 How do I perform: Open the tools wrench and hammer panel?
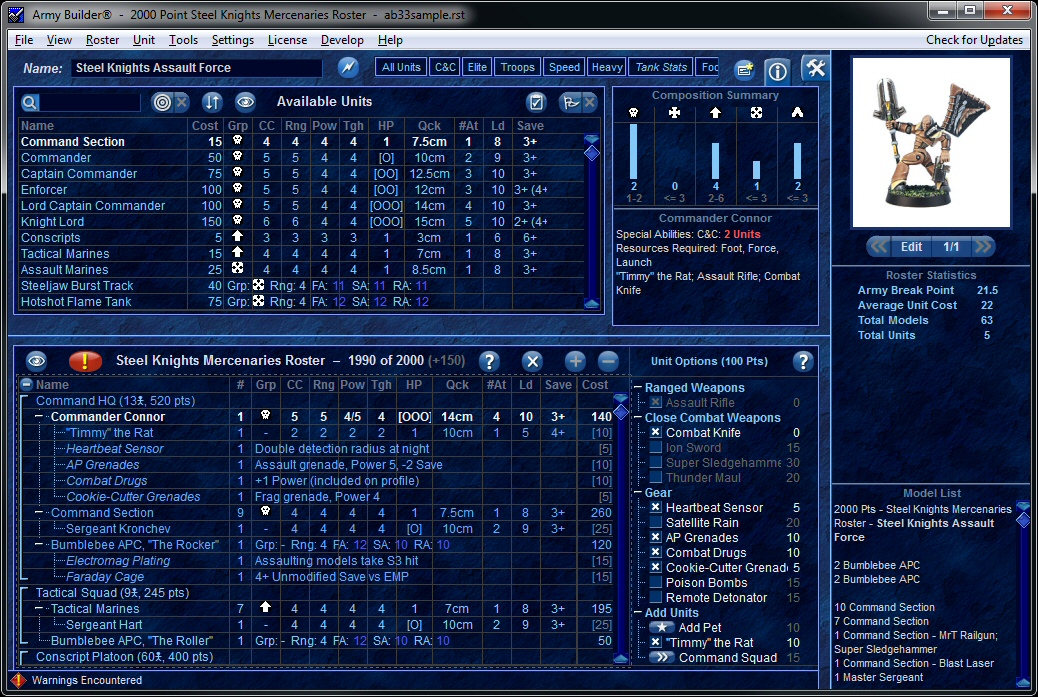click(816, 68)
